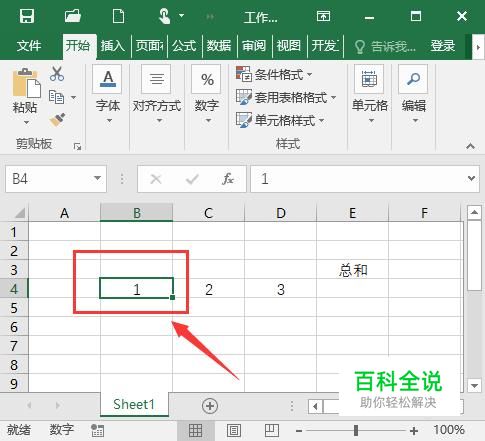This screenshot has height=441, width=485.
Task: Click the Cut scissors icon
Action: pyautogui.click(x=57, y=74)
